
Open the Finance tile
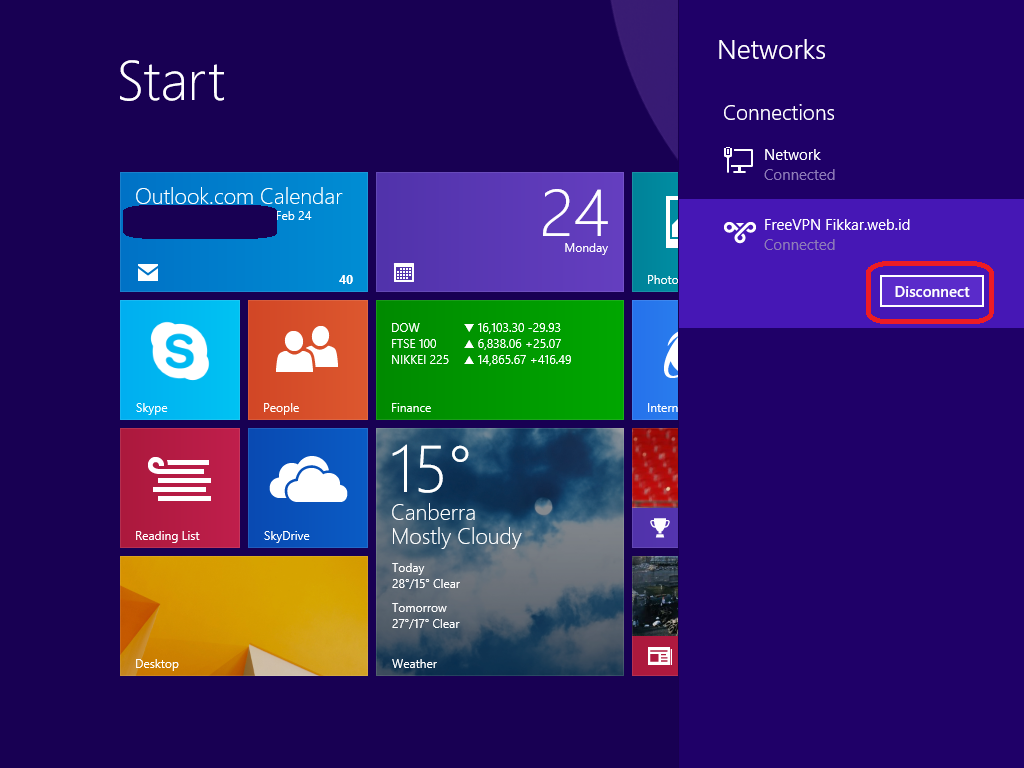tap(500, 360)
